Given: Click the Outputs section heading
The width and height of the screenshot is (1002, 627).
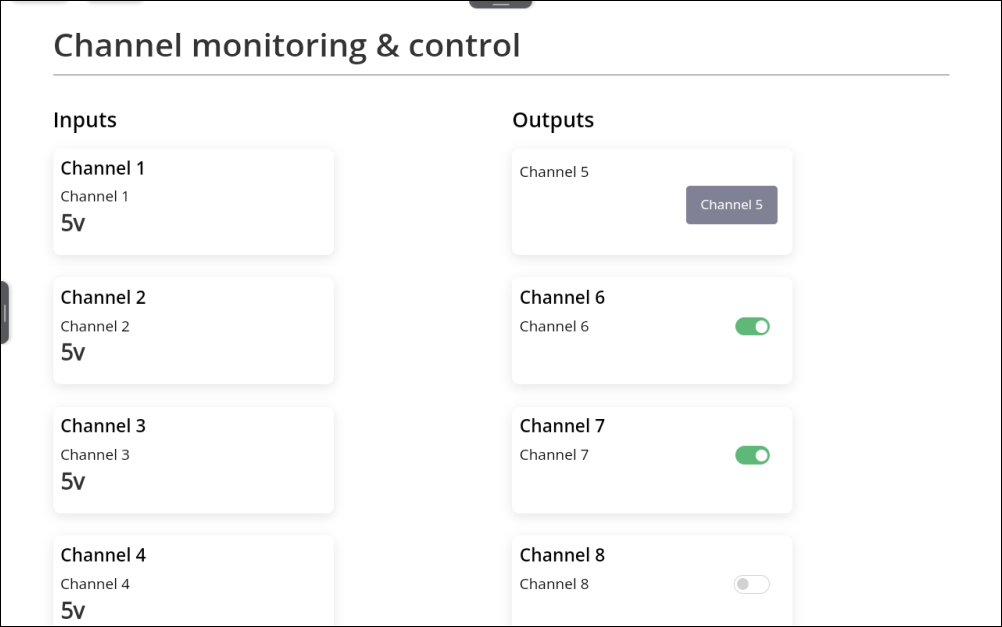Looking at the screenshot, I should click(x=553, y=120).
